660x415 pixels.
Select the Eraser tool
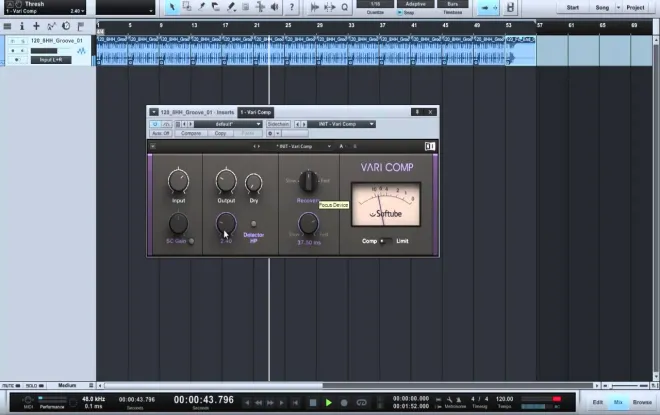[216, 7]
